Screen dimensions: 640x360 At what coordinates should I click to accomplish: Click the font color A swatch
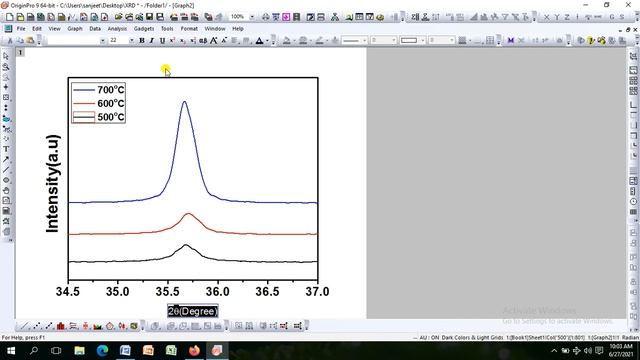[x=259, y=40]
